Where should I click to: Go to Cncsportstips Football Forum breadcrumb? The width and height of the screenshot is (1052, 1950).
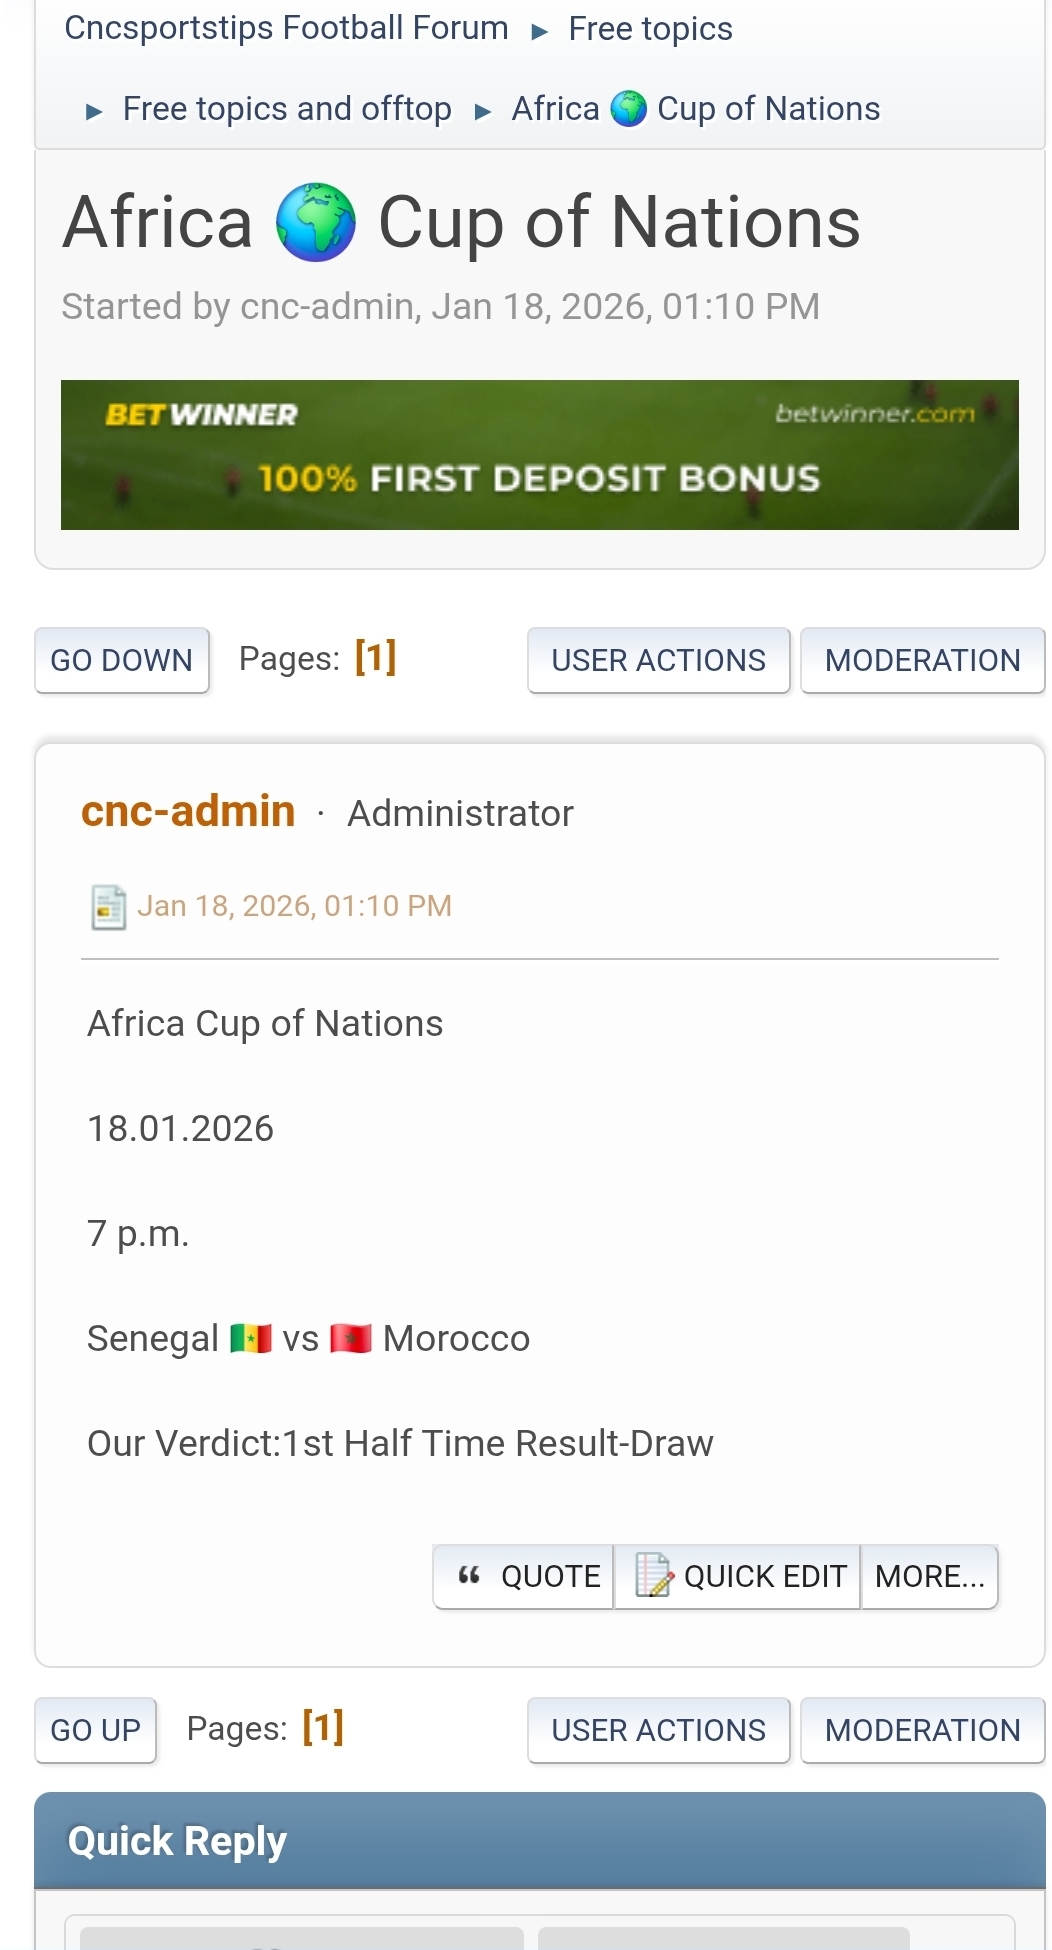286,28
